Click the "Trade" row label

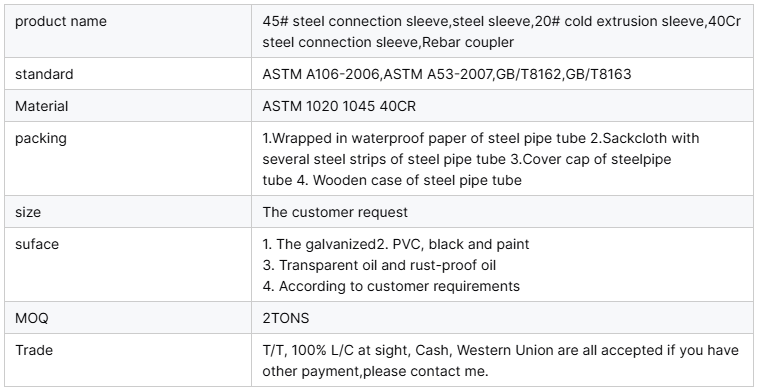[x=34, y=350]
